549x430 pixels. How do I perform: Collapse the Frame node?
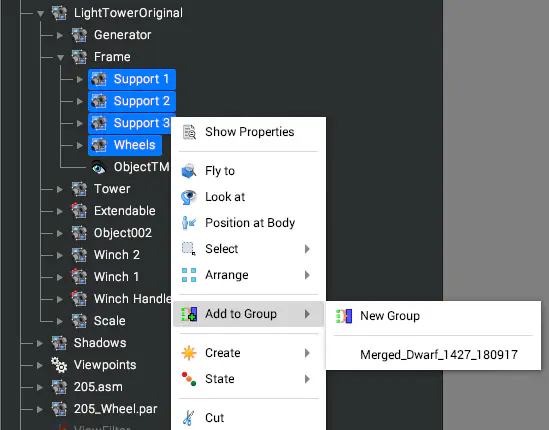click(60, 57)
